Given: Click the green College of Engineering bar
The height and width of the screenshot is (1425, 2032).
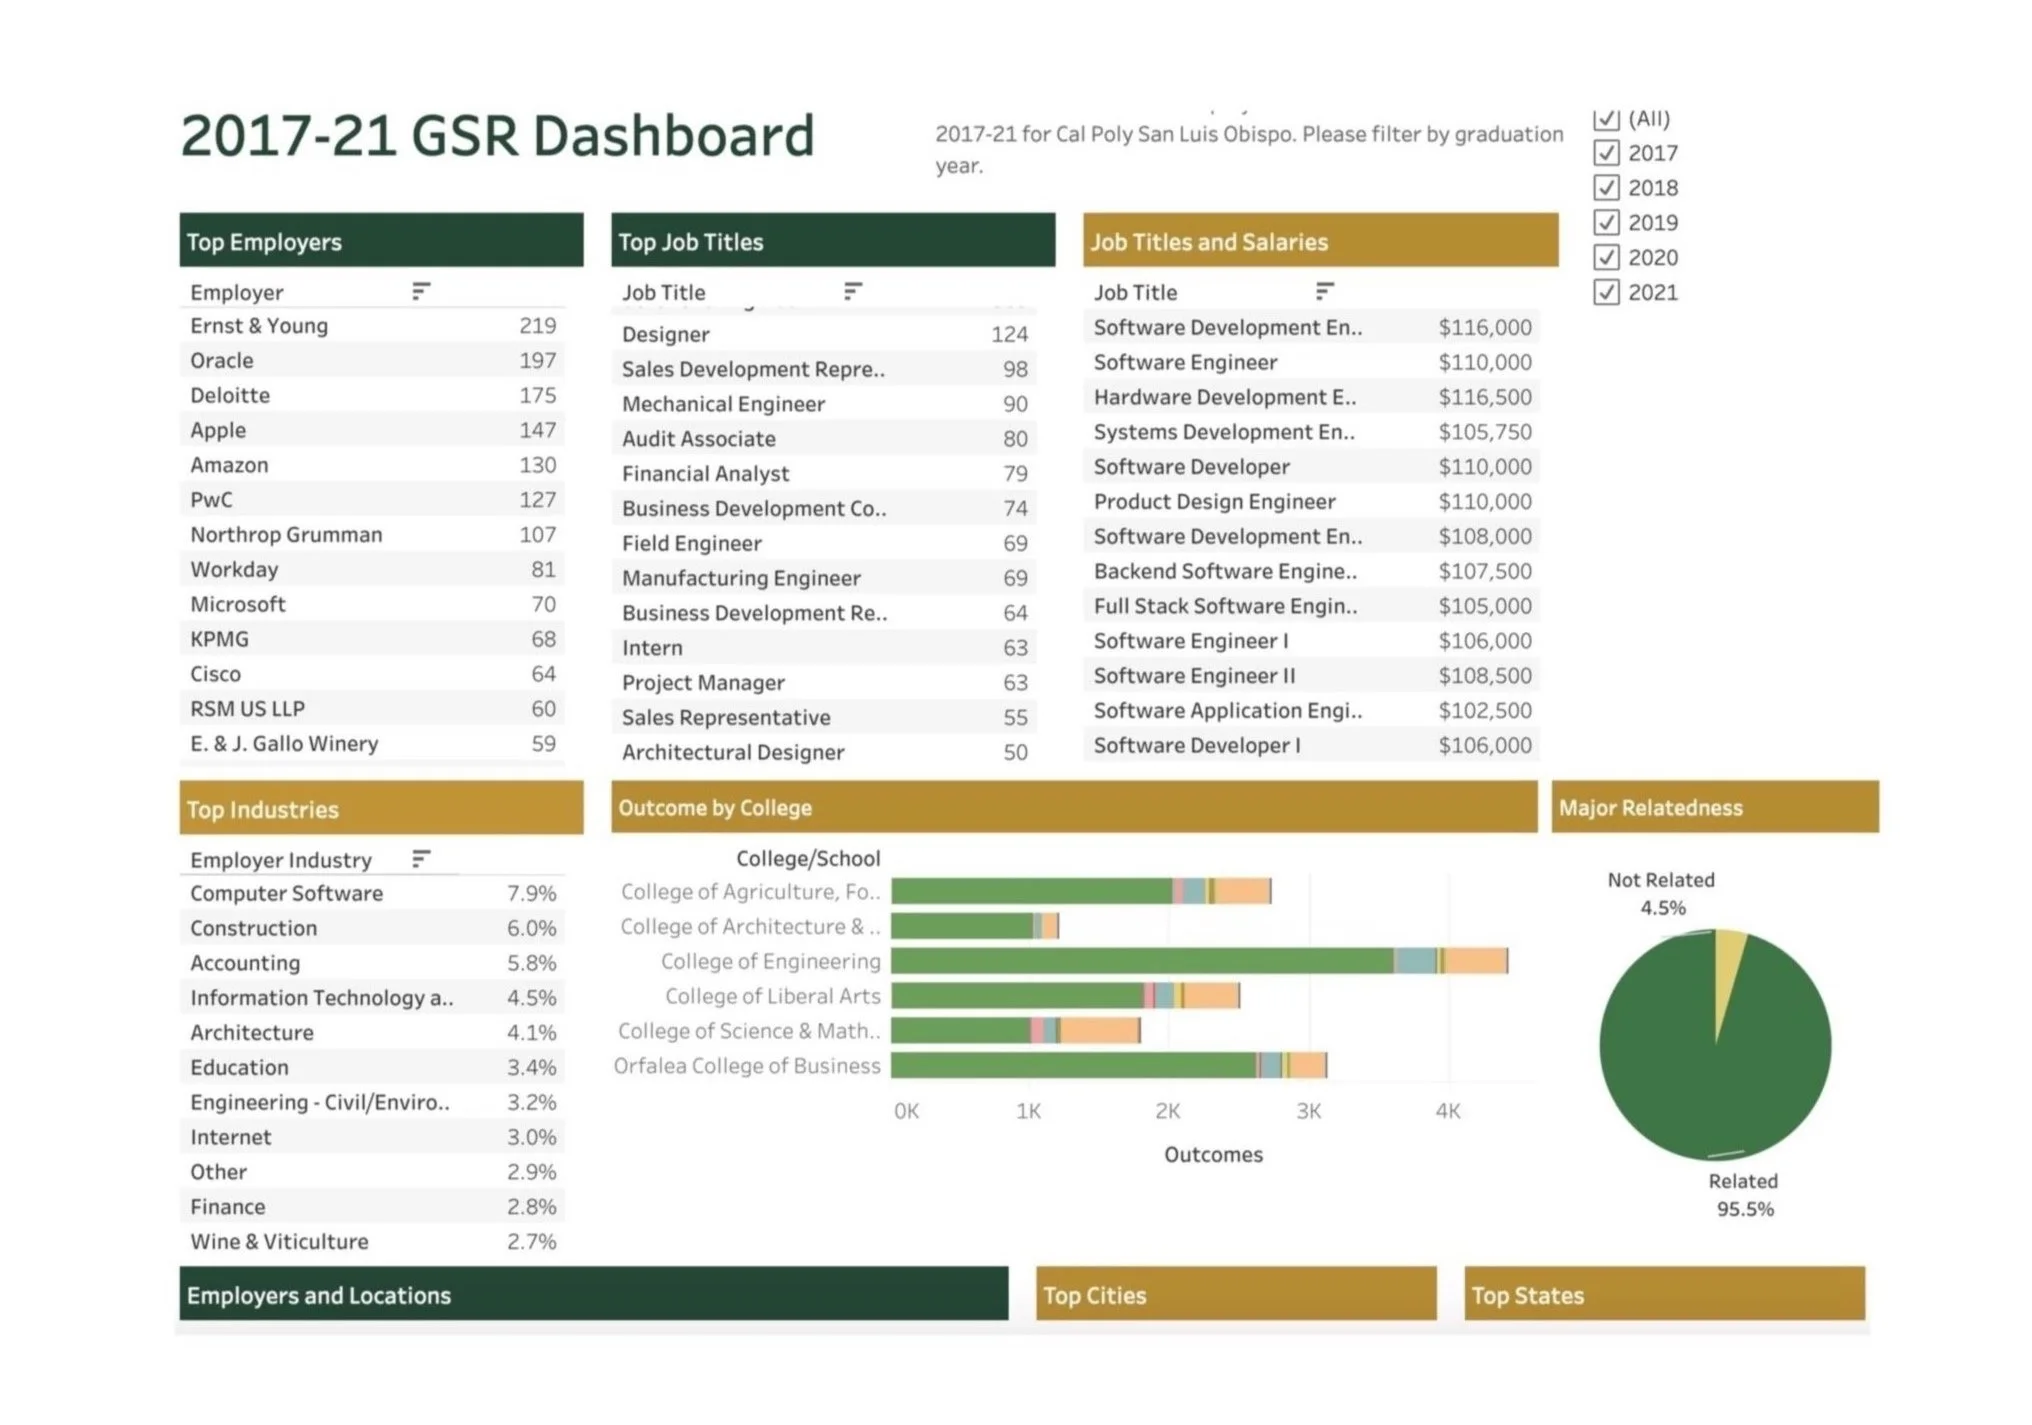Looking at the screenshot, I should point(1140,961).
